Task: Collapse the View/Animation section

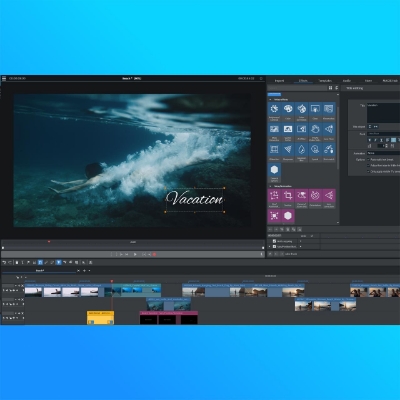Action: click(x=270, y=186)
